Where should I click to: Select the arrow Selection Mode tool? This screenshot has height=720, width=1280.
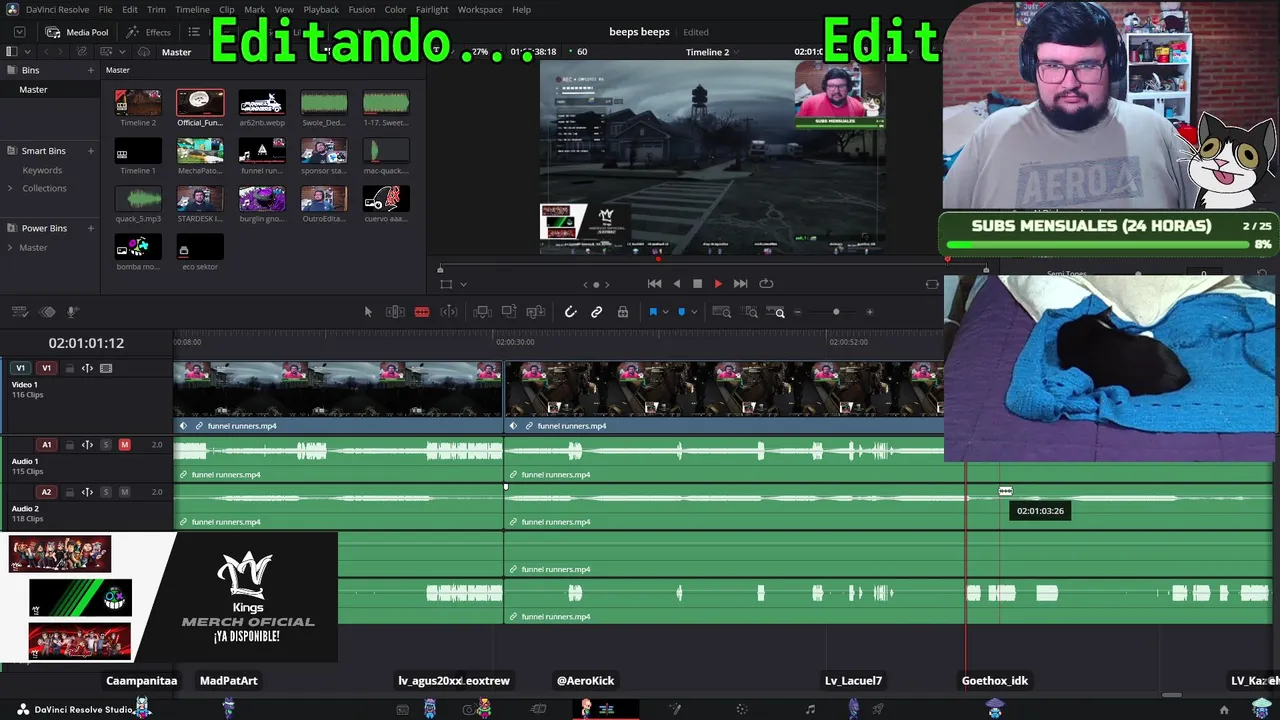(368, 312)
